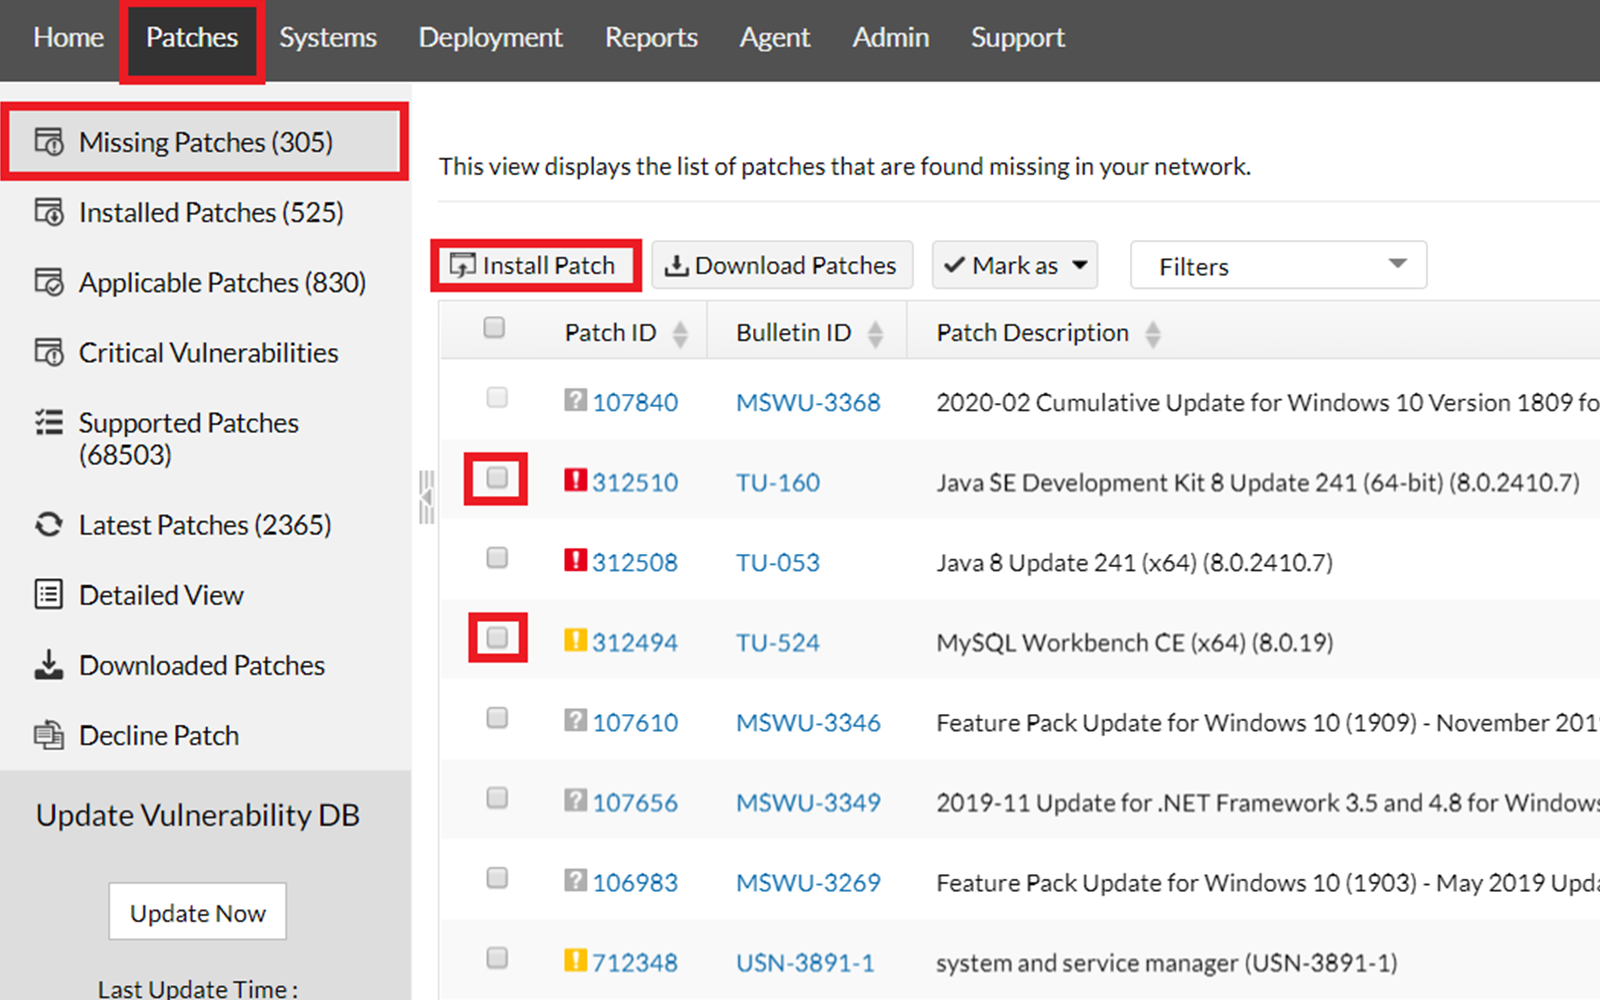
Task: Open the Mark as dropdown
Action: 1014,265
